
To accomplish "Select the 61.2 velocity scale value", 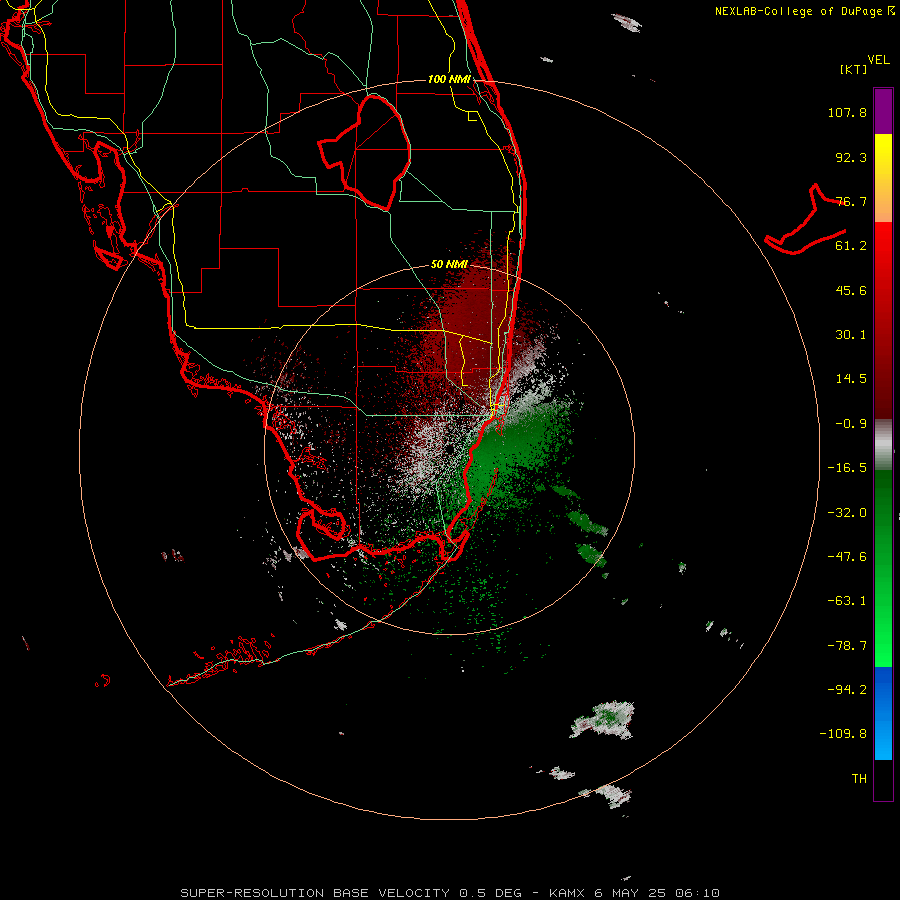I will [851, 246].
